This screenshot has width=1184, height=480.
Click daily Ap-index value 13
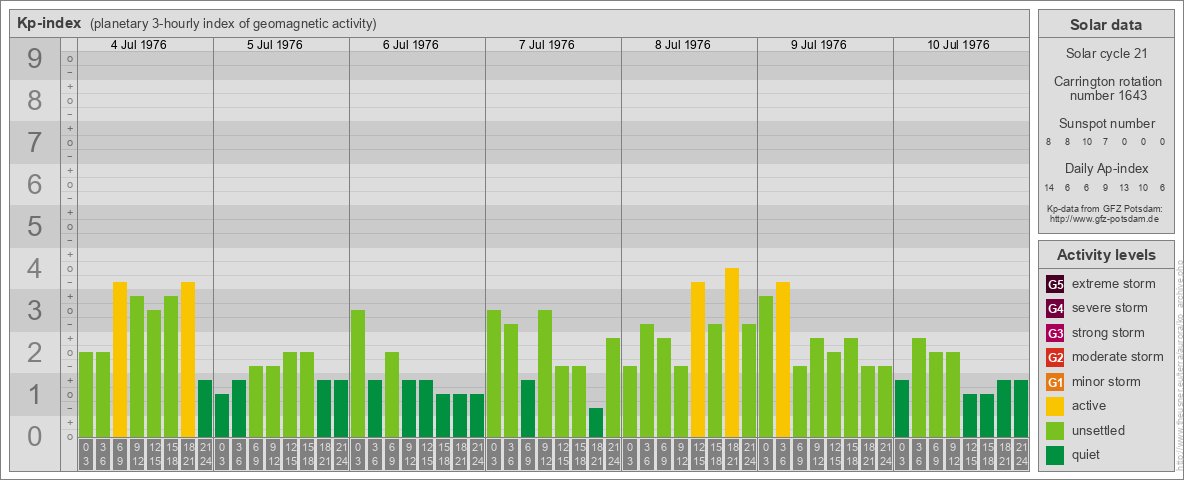pos(1124,187)
